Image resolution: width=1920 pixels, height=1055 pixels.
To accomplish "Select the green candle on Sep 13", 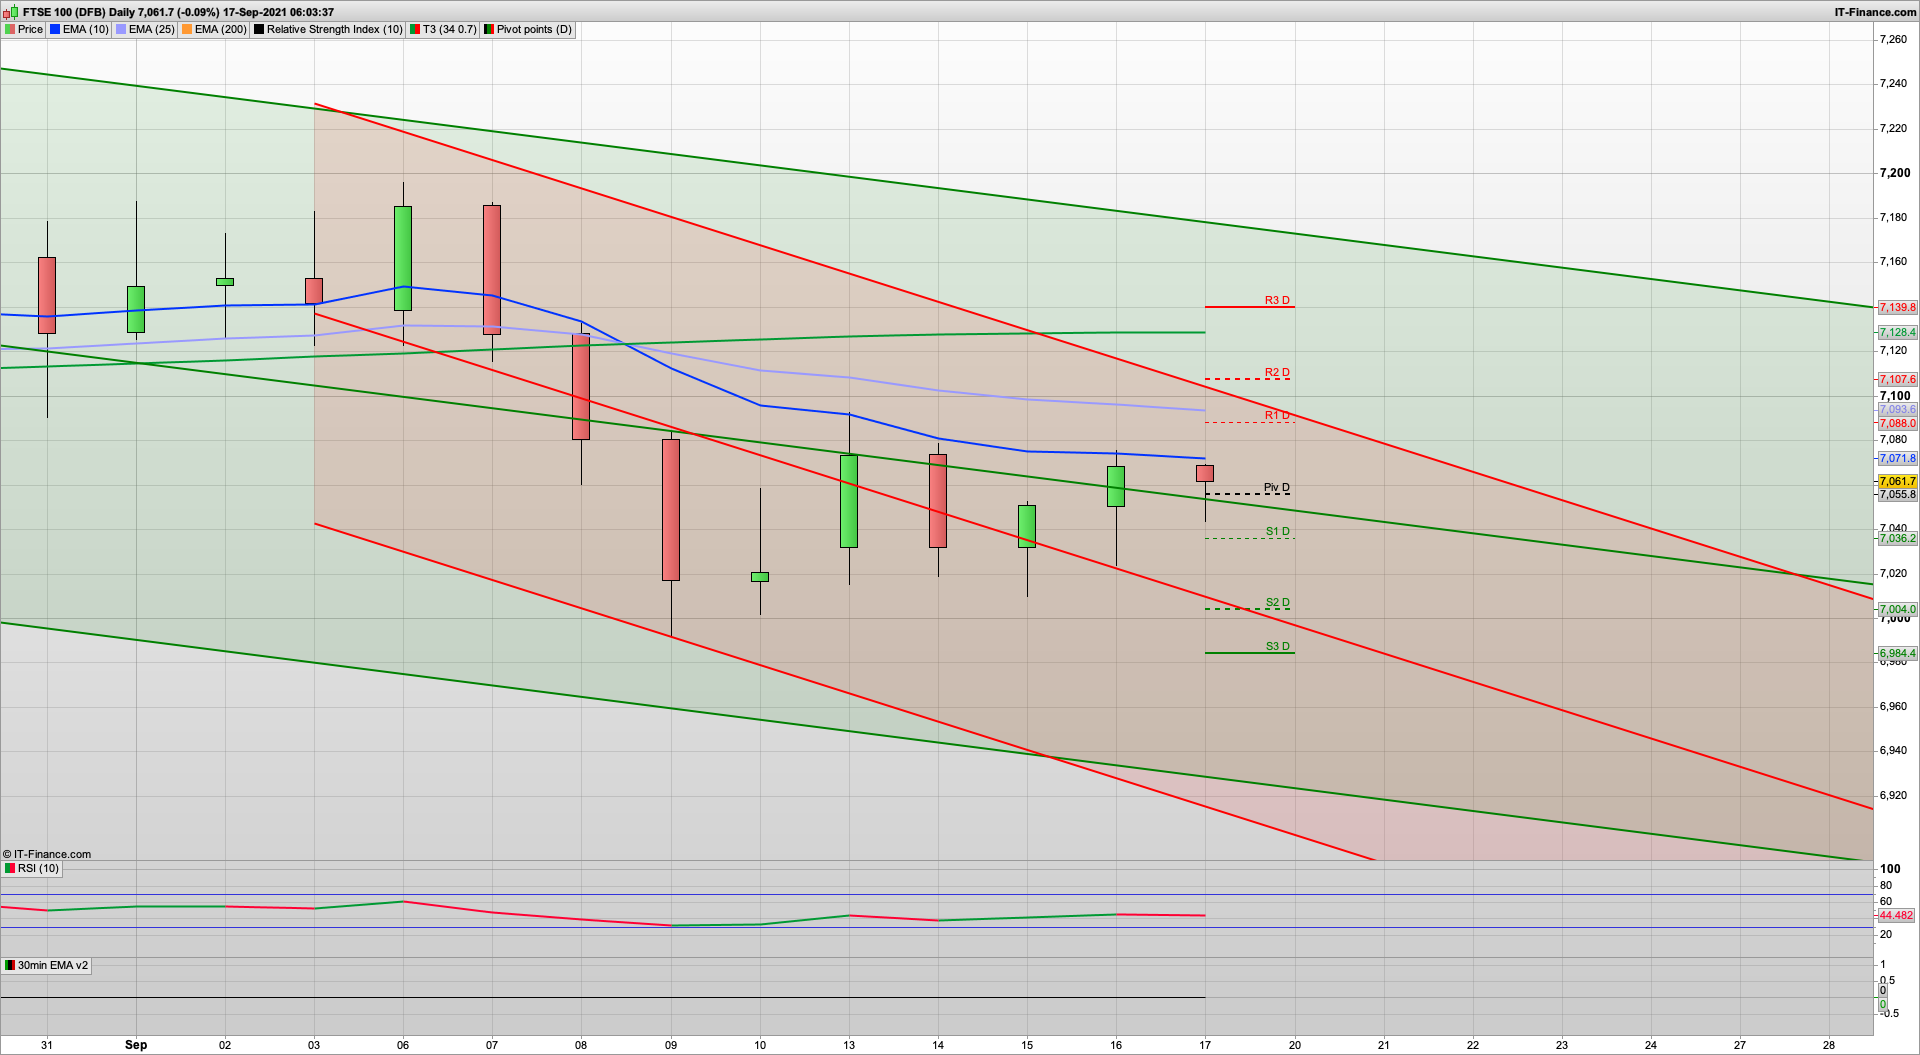I will [849, 501].
